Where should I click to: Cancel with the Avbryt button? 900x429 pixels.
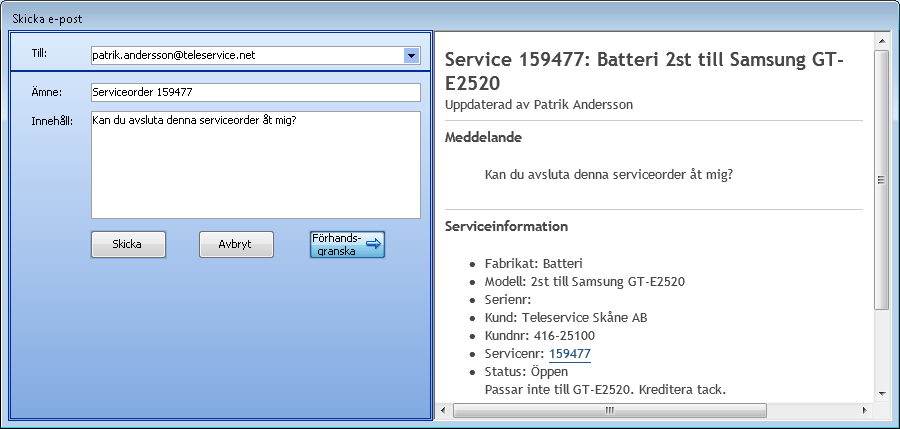(x=236, y=244)
